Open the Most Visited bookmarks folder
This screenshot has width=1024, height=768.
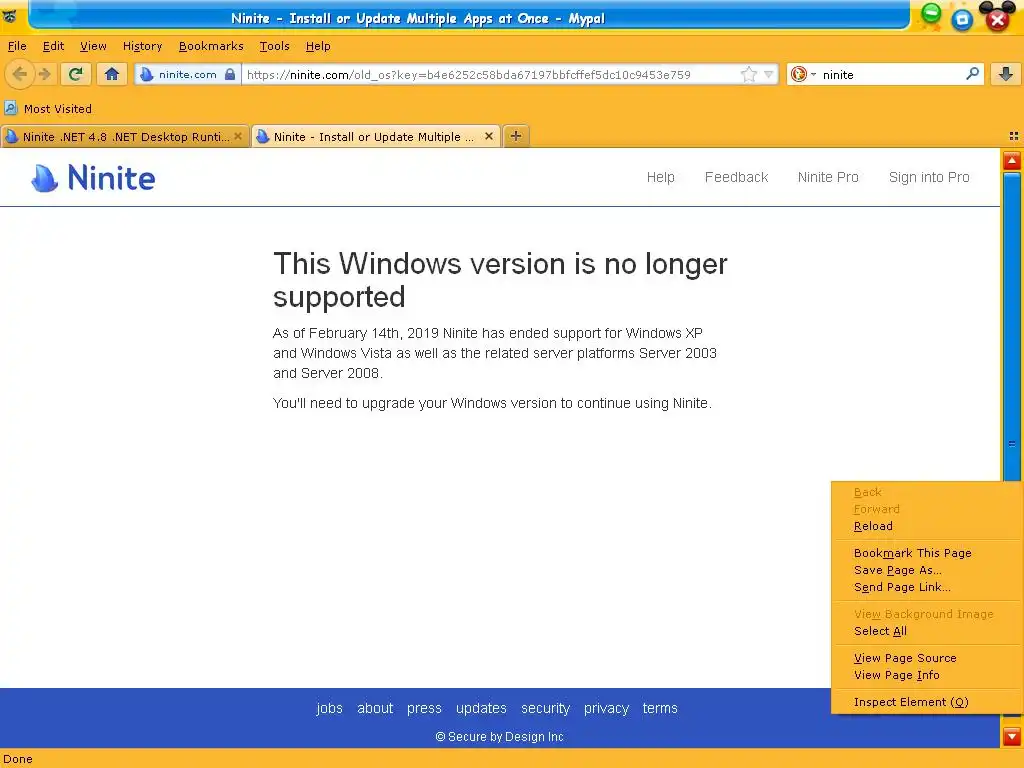click(x=48, y=108)
